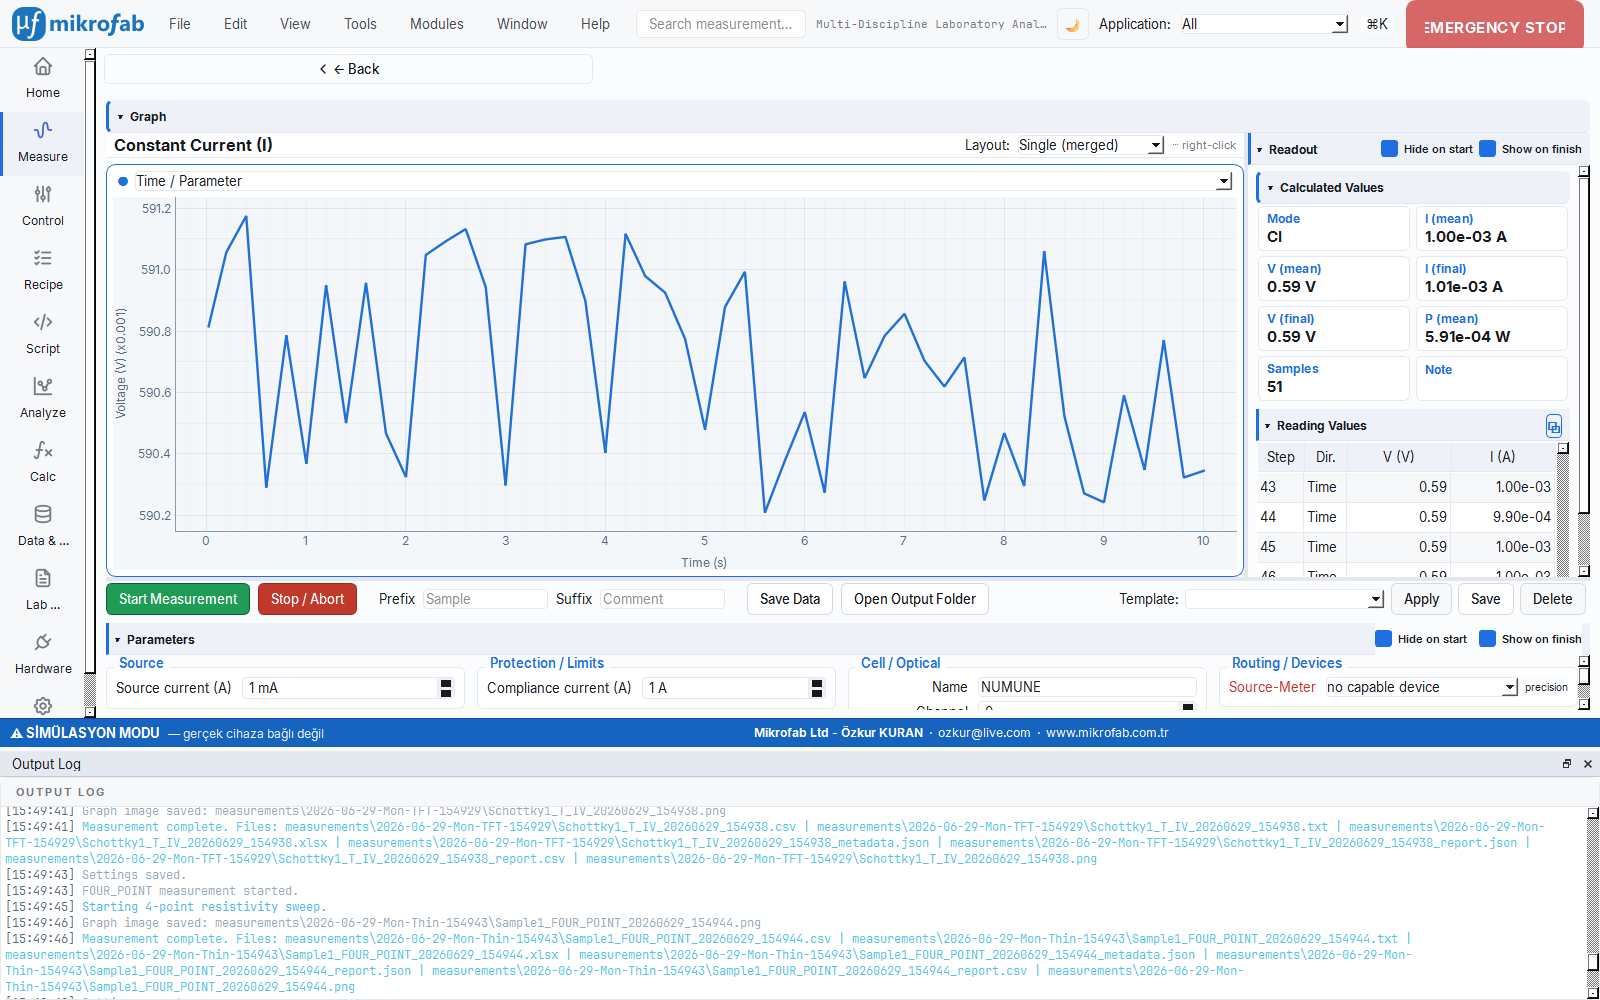Save the current template

coord(1485,599)
